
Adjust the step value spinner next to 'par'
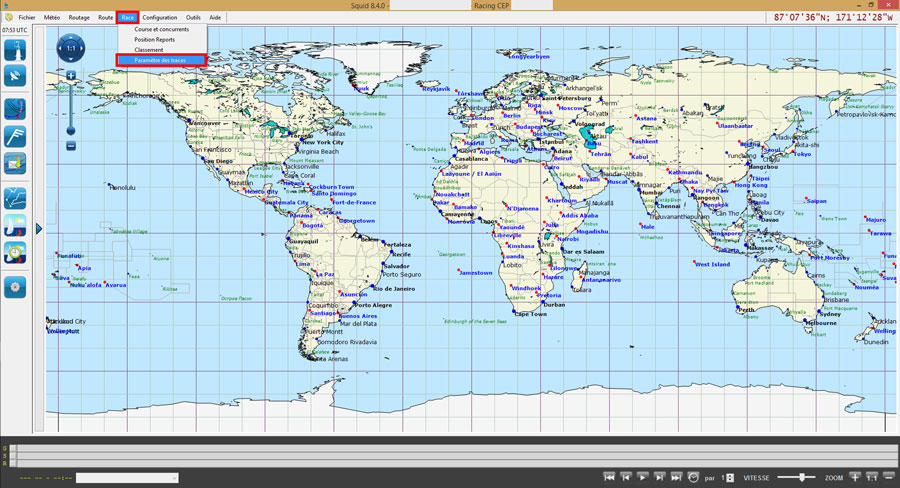(728, 478)
